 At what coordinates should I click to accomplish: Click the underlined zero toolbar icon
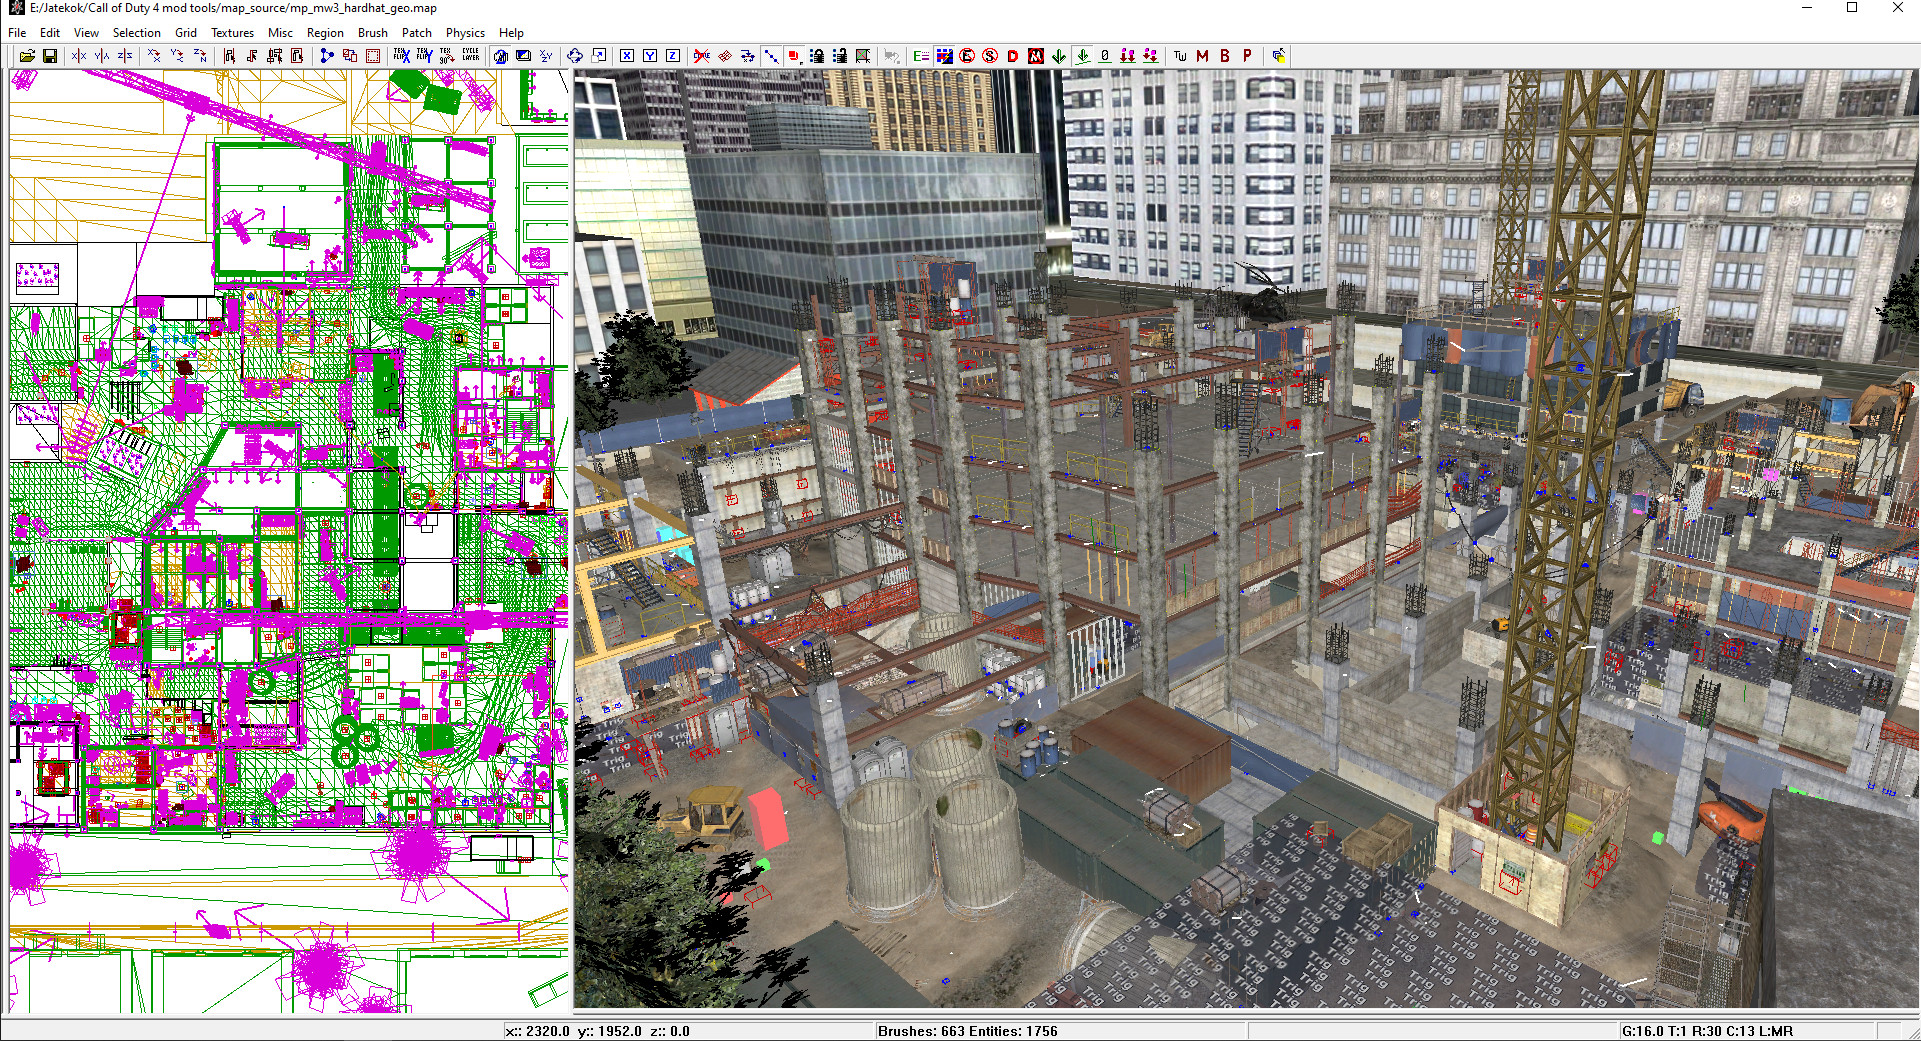click(x=1105, y=56)
